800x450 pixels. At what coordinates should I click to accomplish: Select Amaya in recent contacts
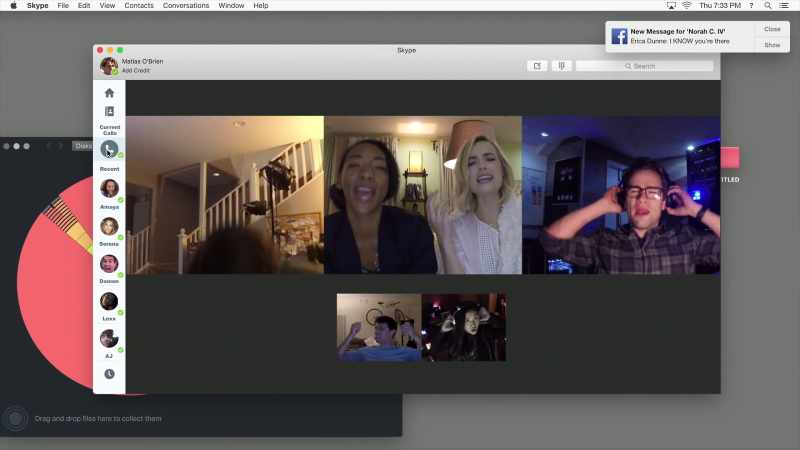(x=109, y=188)
